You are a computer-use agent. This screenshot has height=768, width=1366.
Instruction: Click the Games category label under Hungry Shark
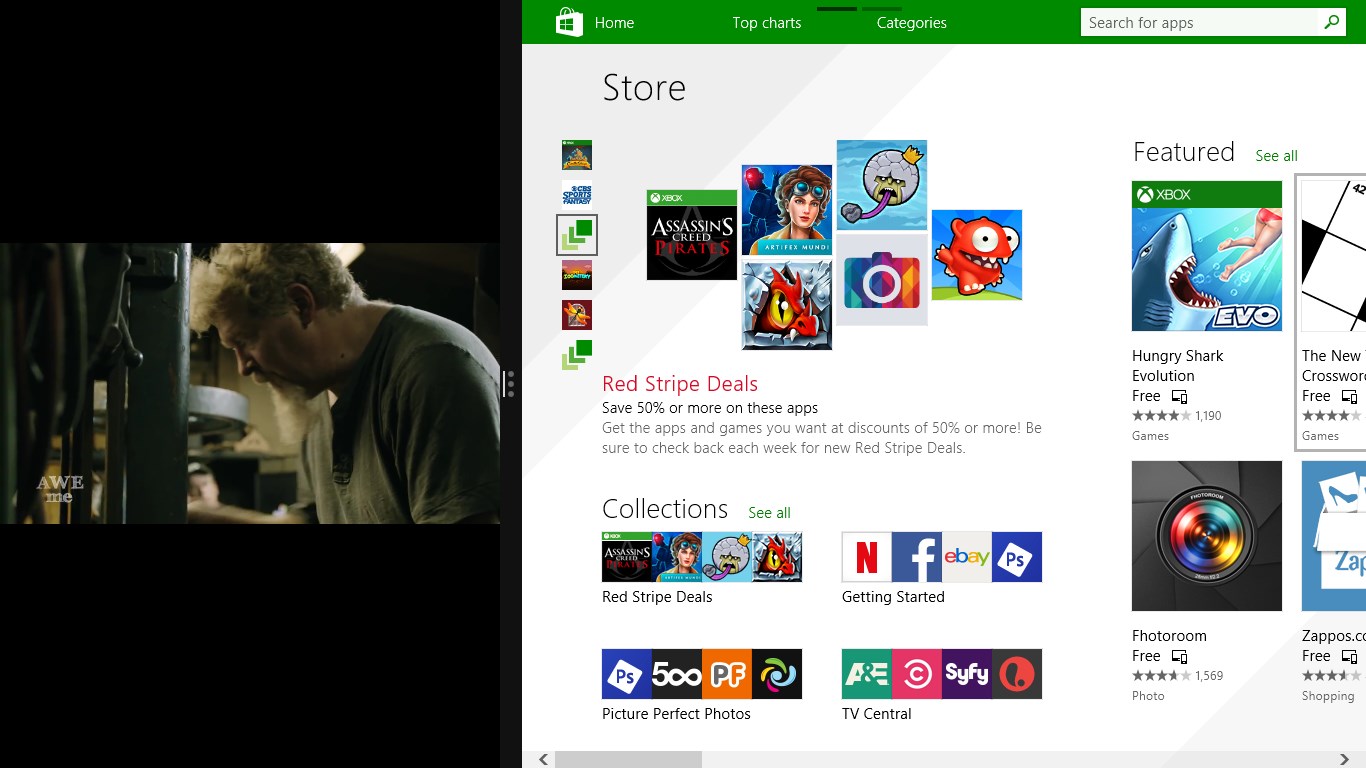pos(1150,436)
